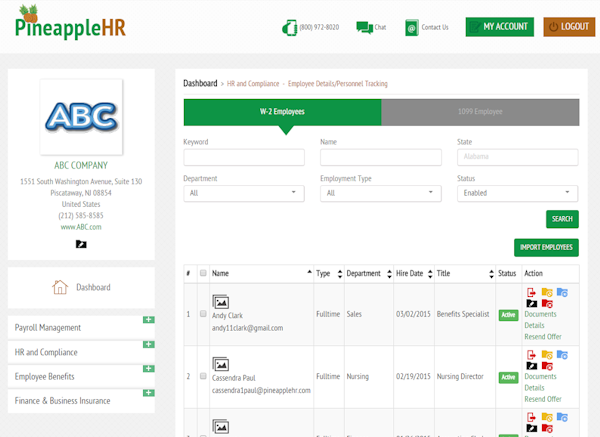Click the red exit-arrow icon in the third employee row
The height and width of the screenshot is (437, 600).
pyautogui.click(x=531, y=417)
